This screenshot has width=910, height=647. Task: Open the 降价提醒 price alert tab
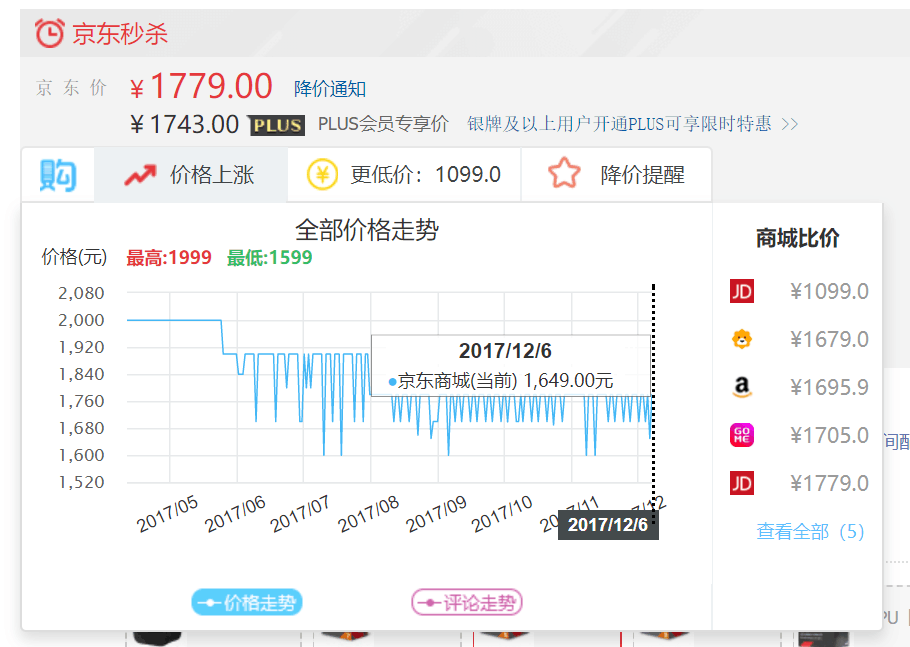coord(616,175)
